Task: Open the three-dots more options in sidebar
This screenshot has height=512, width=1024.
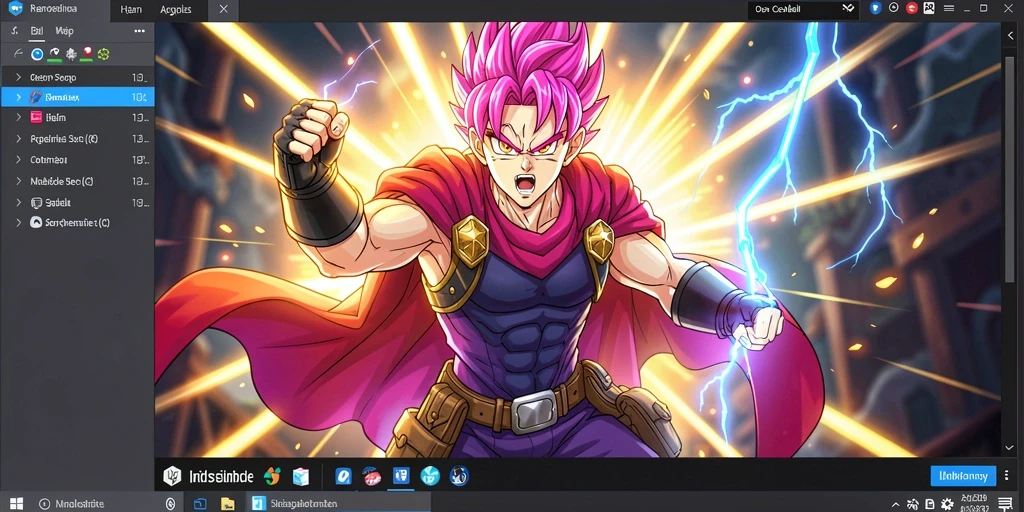Action: 139,31
